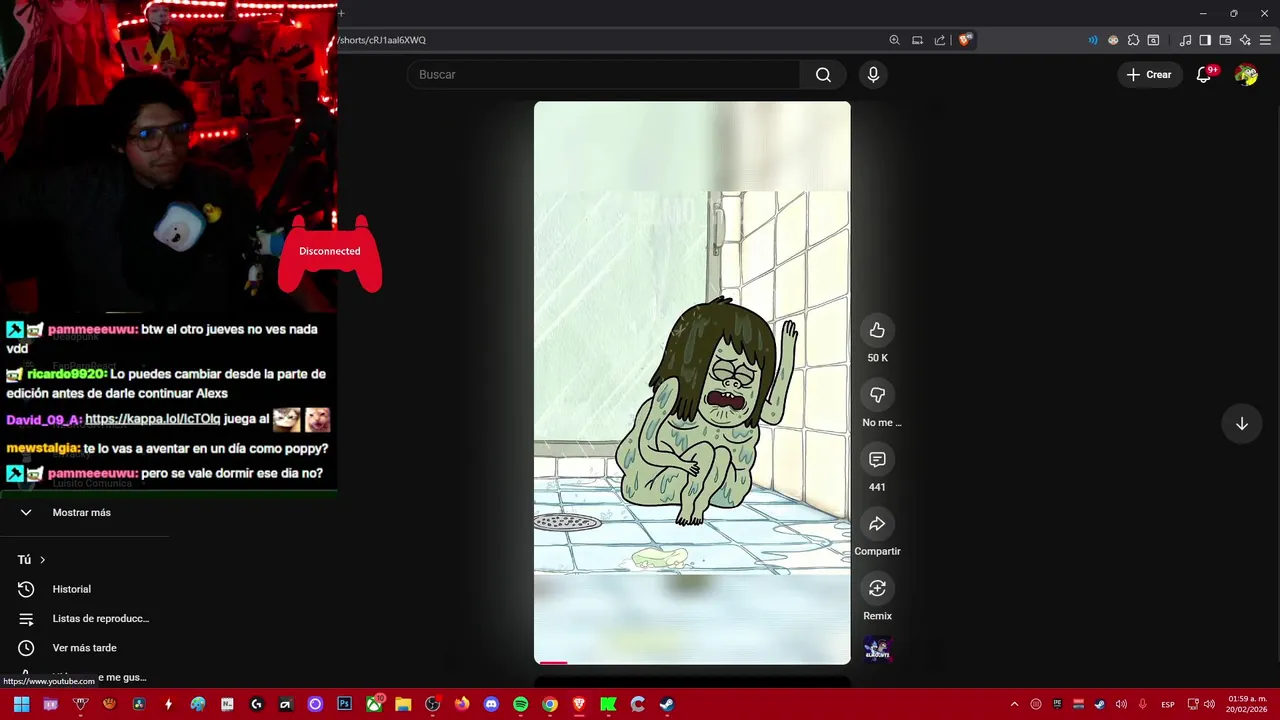Open the YouTube account avatar menu

[1246, 75]
